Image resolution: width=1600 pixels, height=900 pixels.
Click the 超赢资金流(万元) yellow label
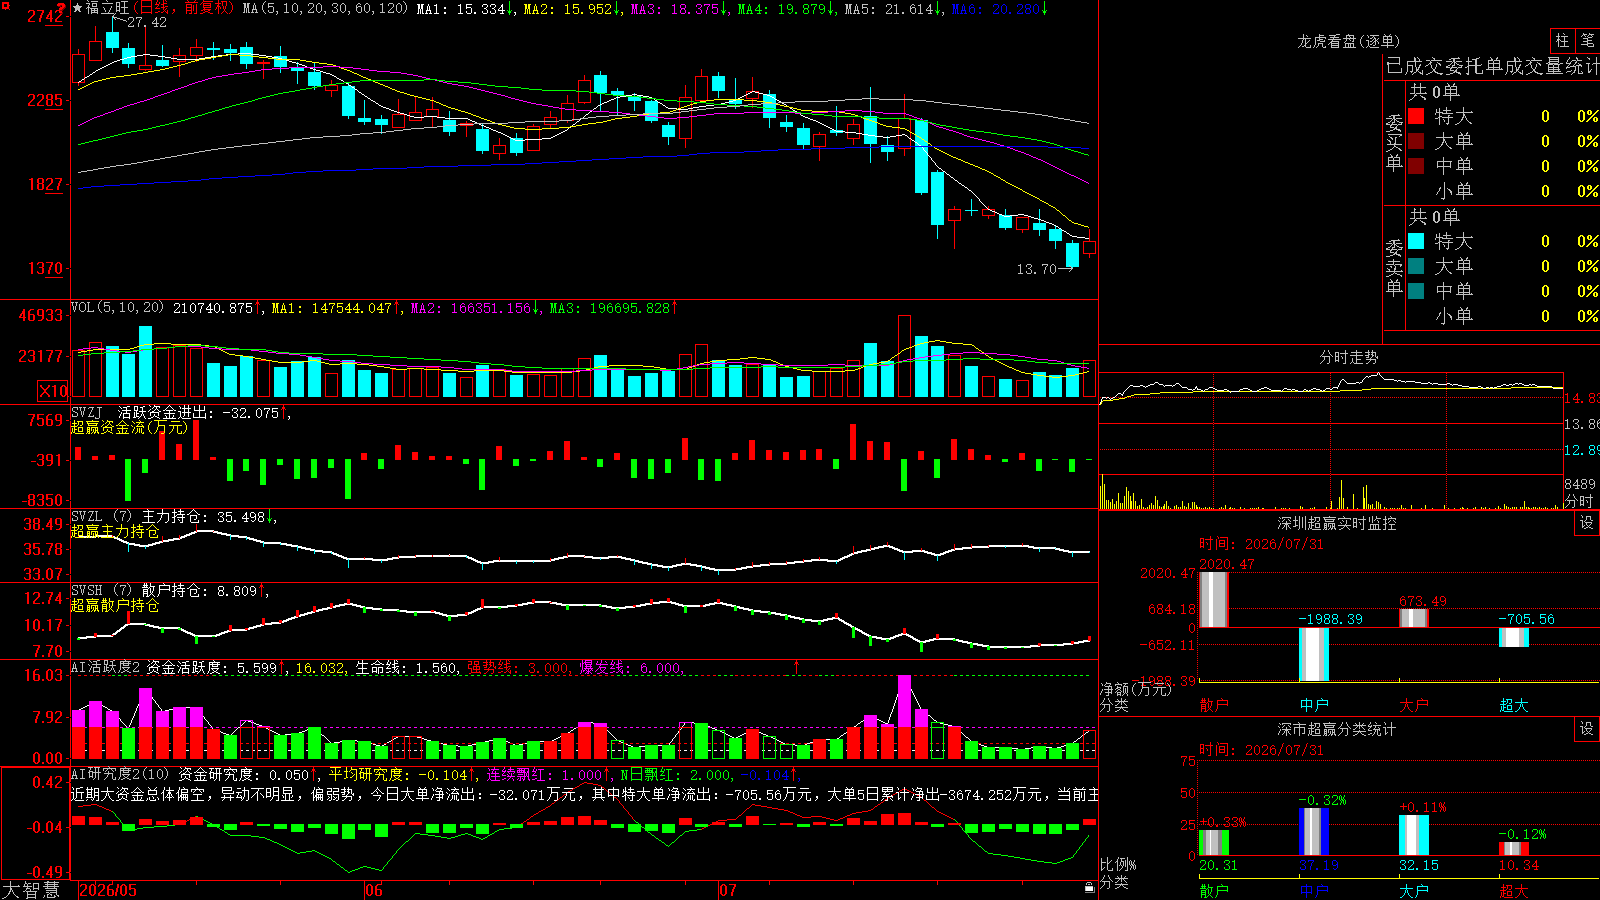coord(129,427)
